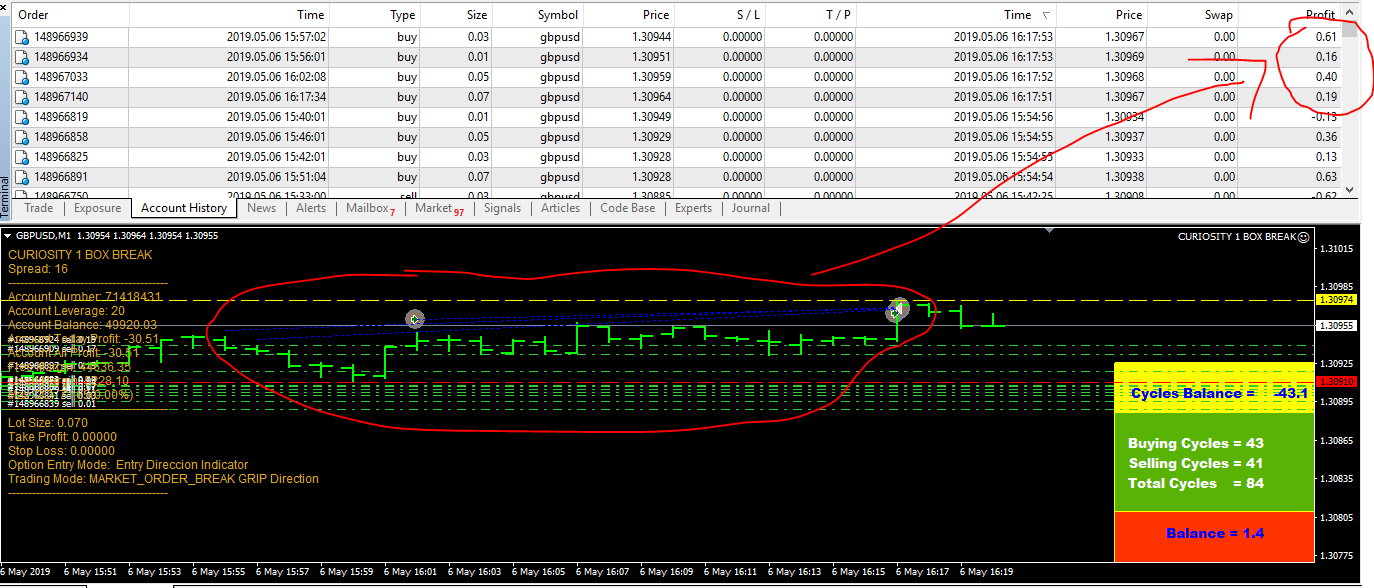Image resolution: width=1374 pixels, height=588 pixels.
Task: Click the history list scroll up arrow
Action: (x=1350, y=14)
